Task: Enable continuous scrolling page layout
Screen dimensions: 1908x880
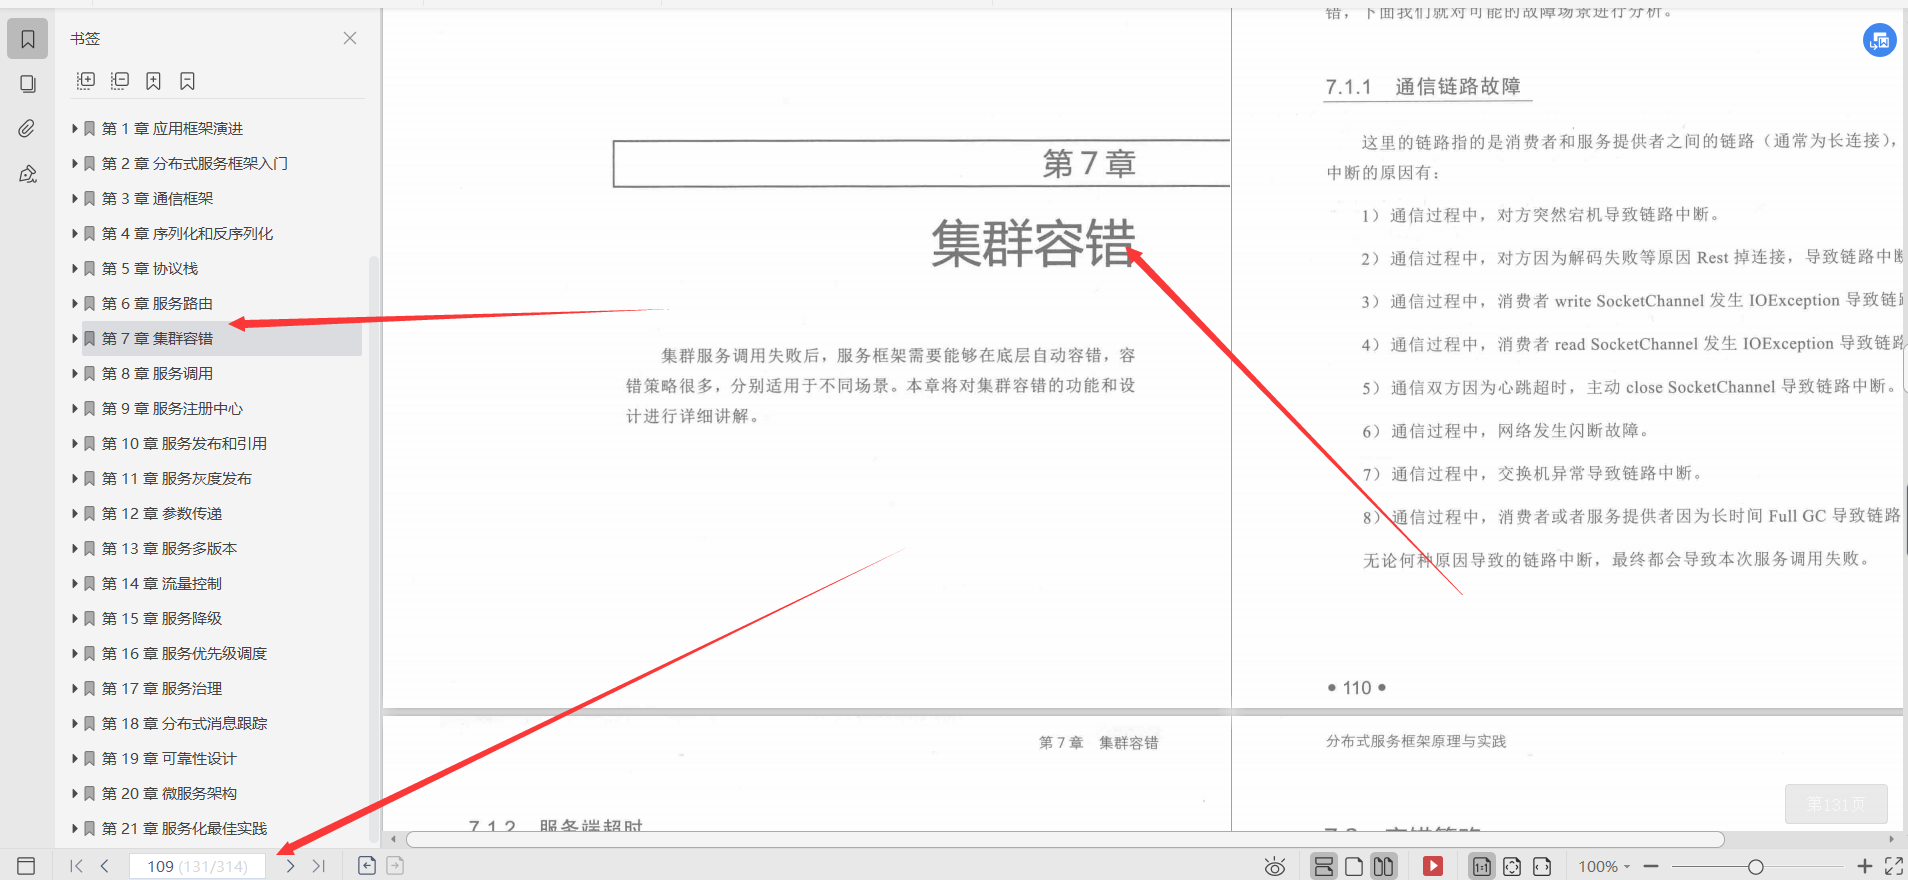Action: [1324, 866]
